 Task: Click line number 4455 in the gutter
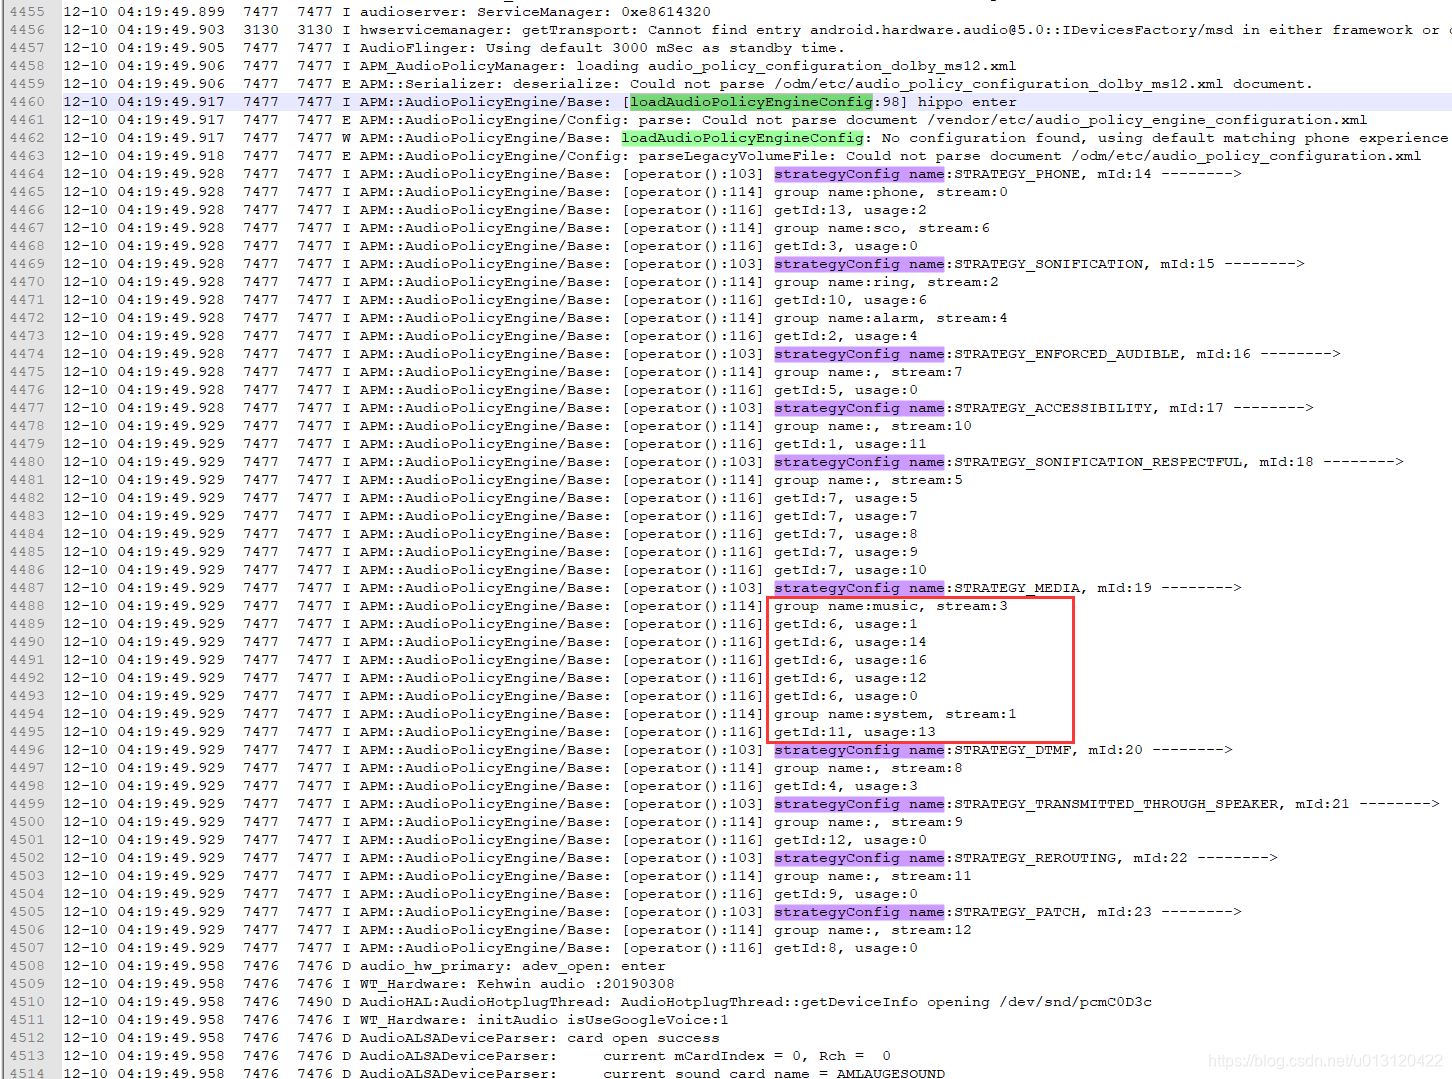pyautogui.click(x=27, y=12)
